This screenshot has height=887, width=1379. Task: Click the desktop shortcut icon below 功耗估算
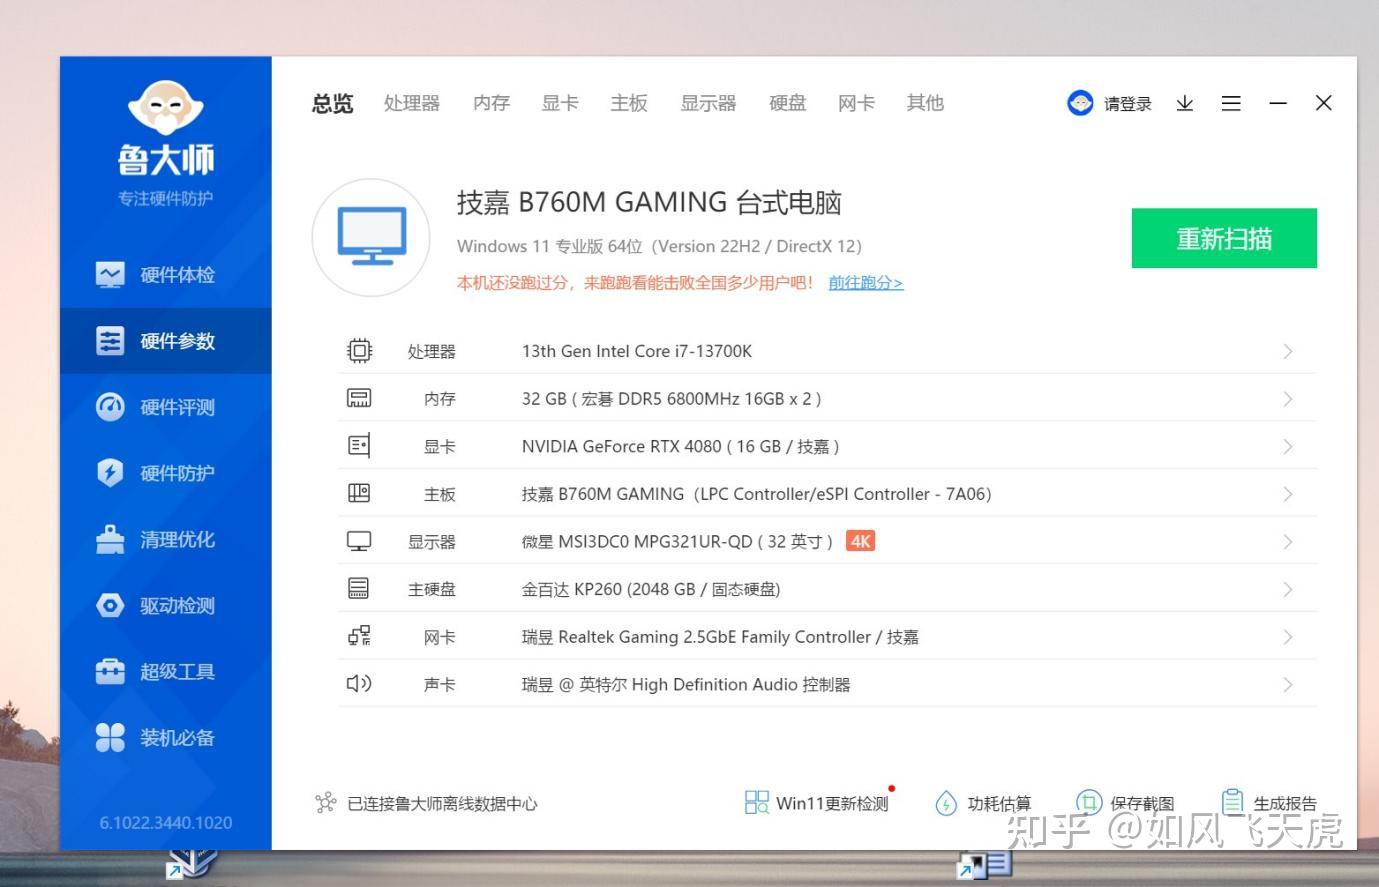(x=984, y=865)
